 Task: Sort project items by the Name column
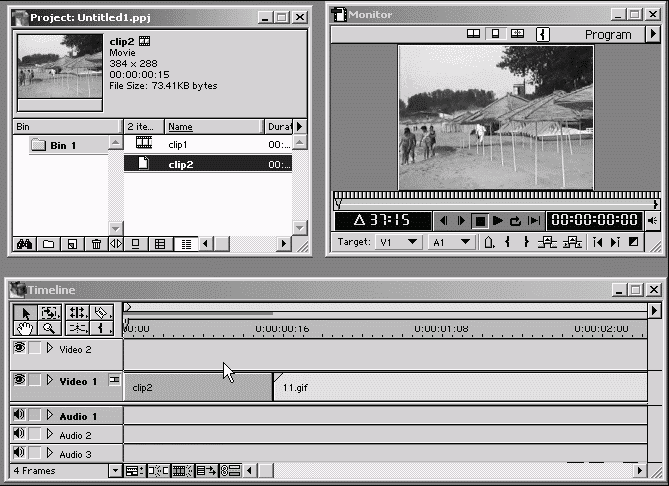212,127
